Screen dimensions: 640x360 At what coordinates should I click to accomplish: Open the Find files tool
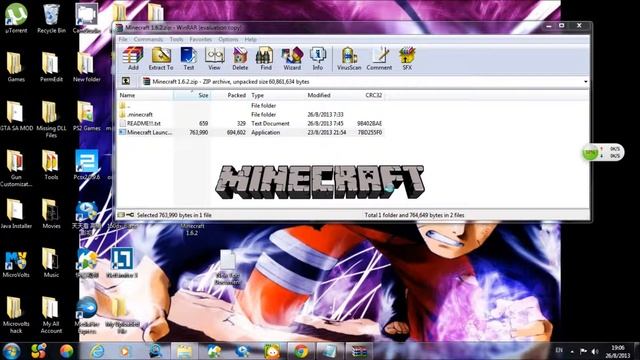pos(266,59)
